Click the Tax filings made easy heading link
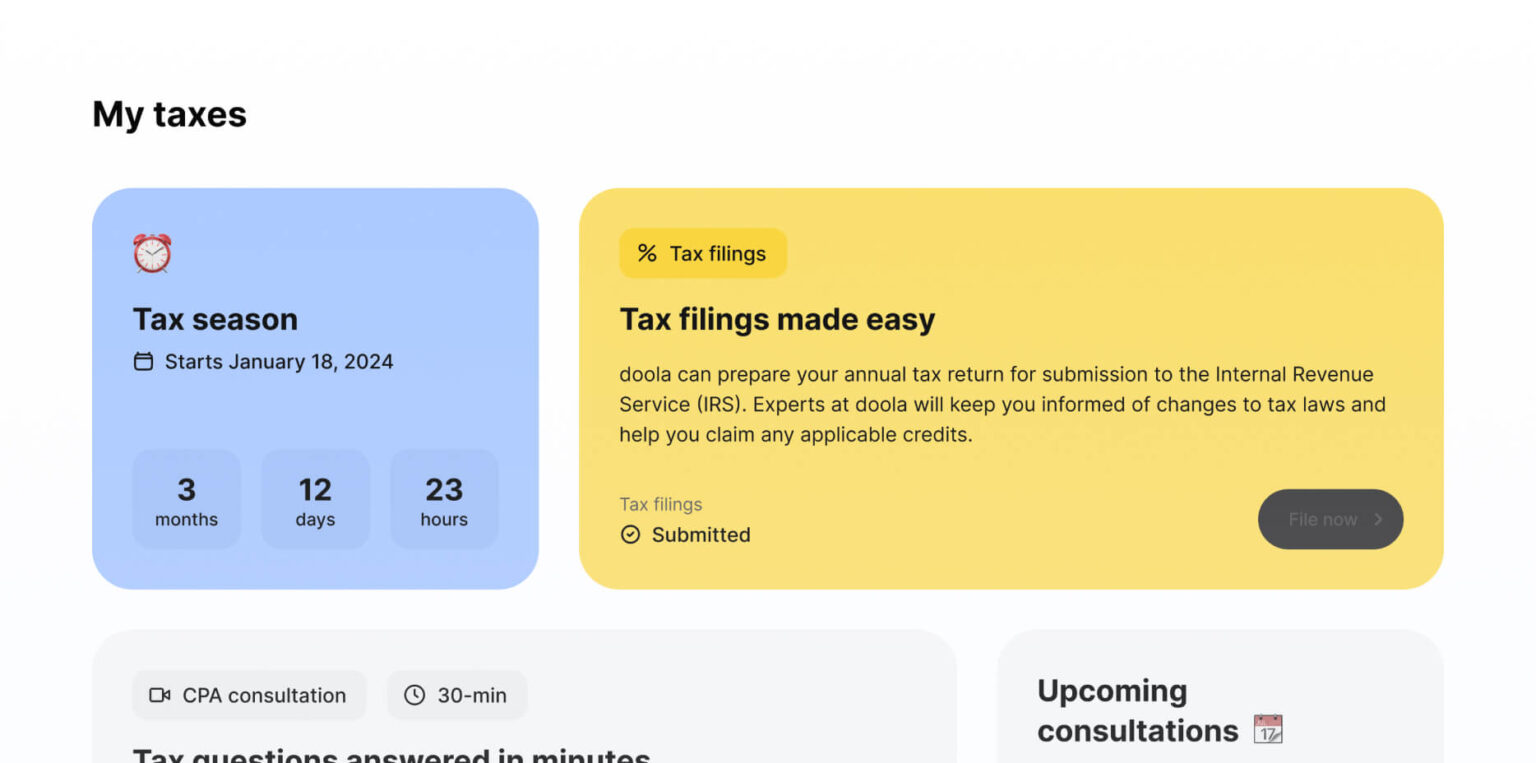1536x763 pixels. (778, 319)
